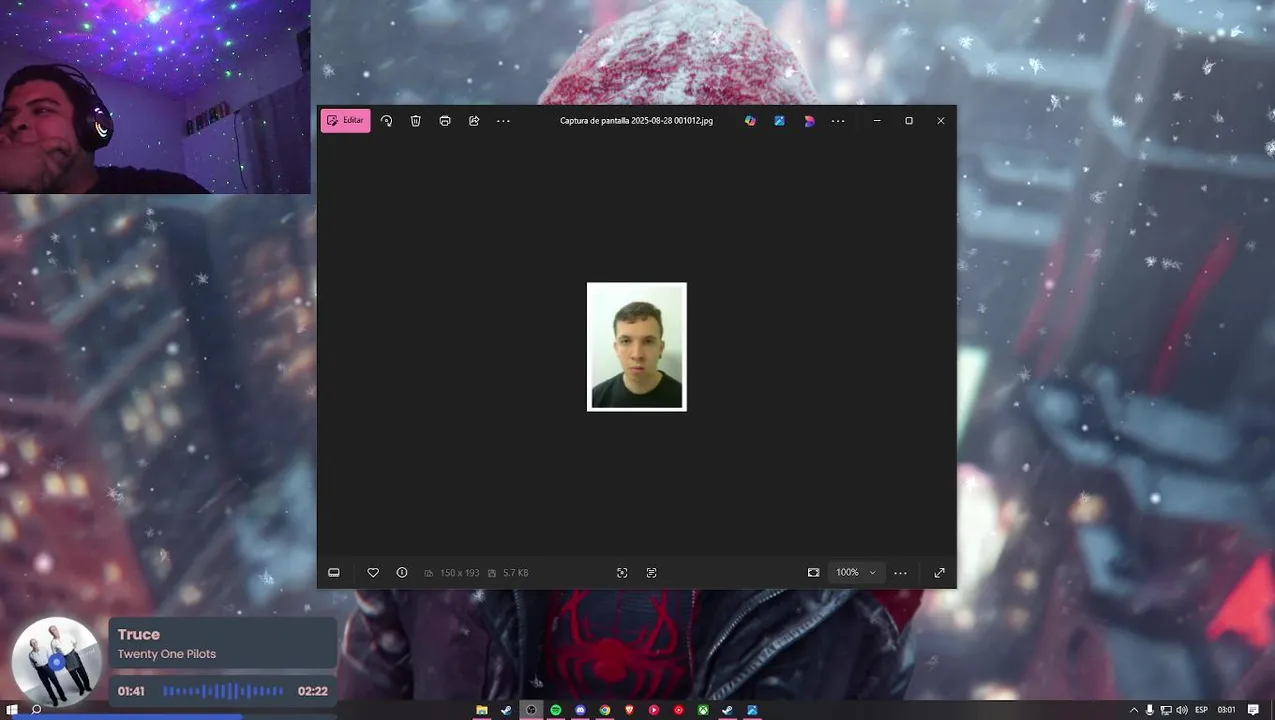This screenshot has height=720, width=1275.
Task: Open the Editar image editor
Action: click(x=346, y=120)
